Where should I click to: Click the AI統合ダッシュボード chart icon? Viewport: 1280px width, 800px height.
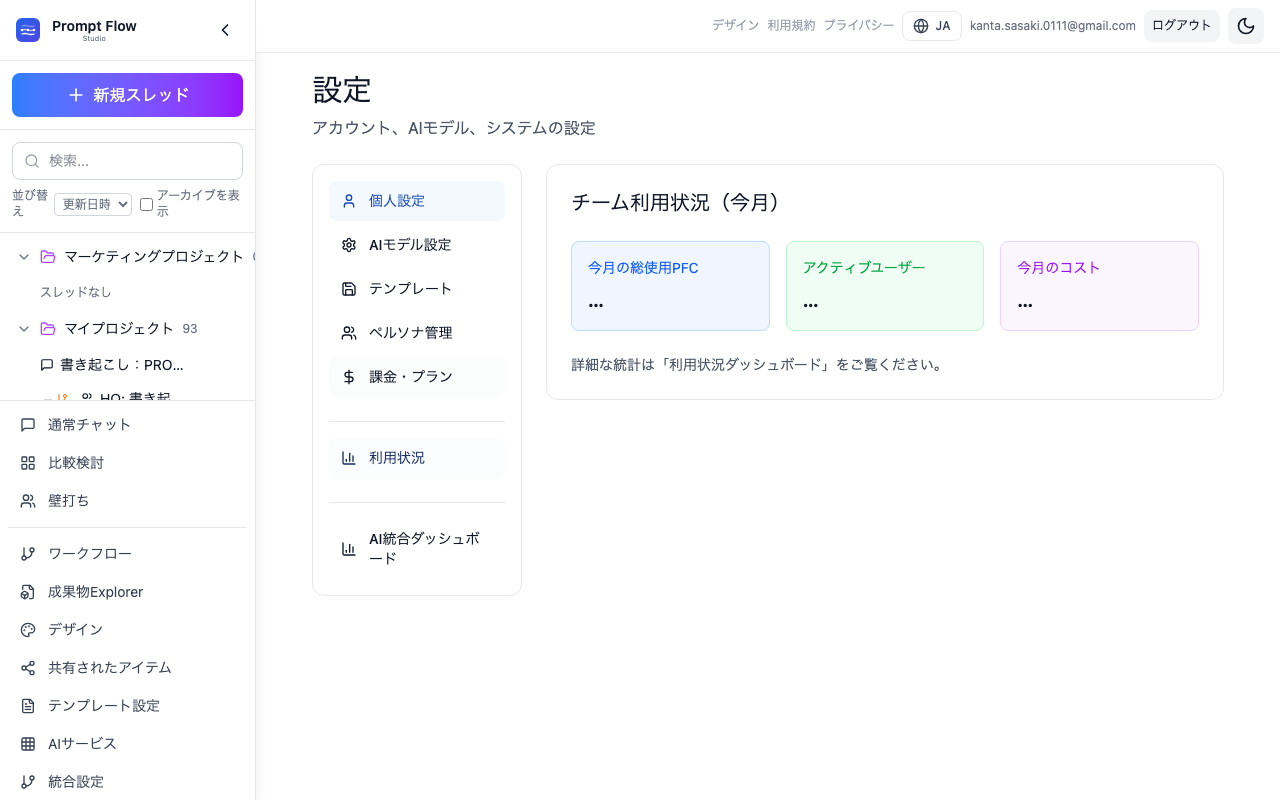[x=349, y=549]
